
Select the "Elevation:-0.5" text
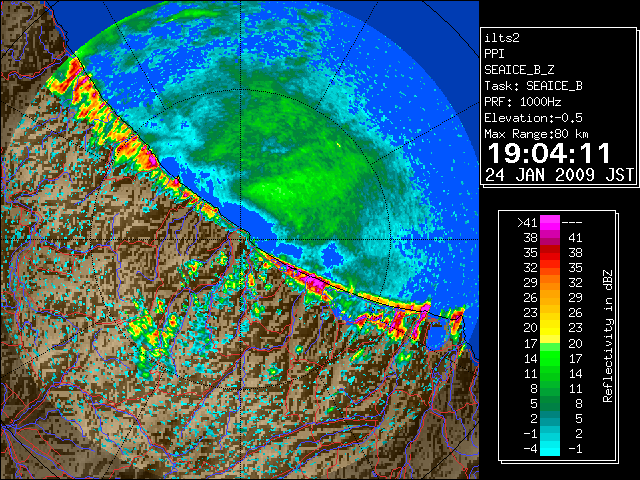click(x=533, y=118)
